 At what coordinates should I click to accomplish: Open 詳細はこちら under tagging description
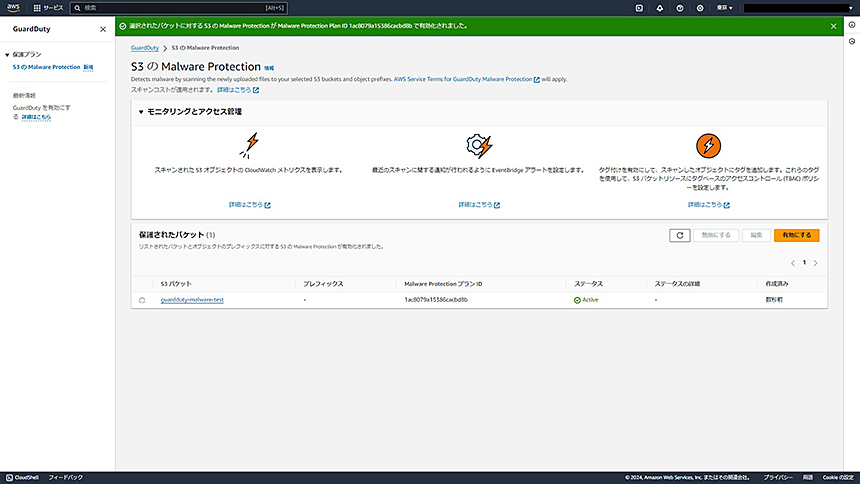[x=709, y=205]
